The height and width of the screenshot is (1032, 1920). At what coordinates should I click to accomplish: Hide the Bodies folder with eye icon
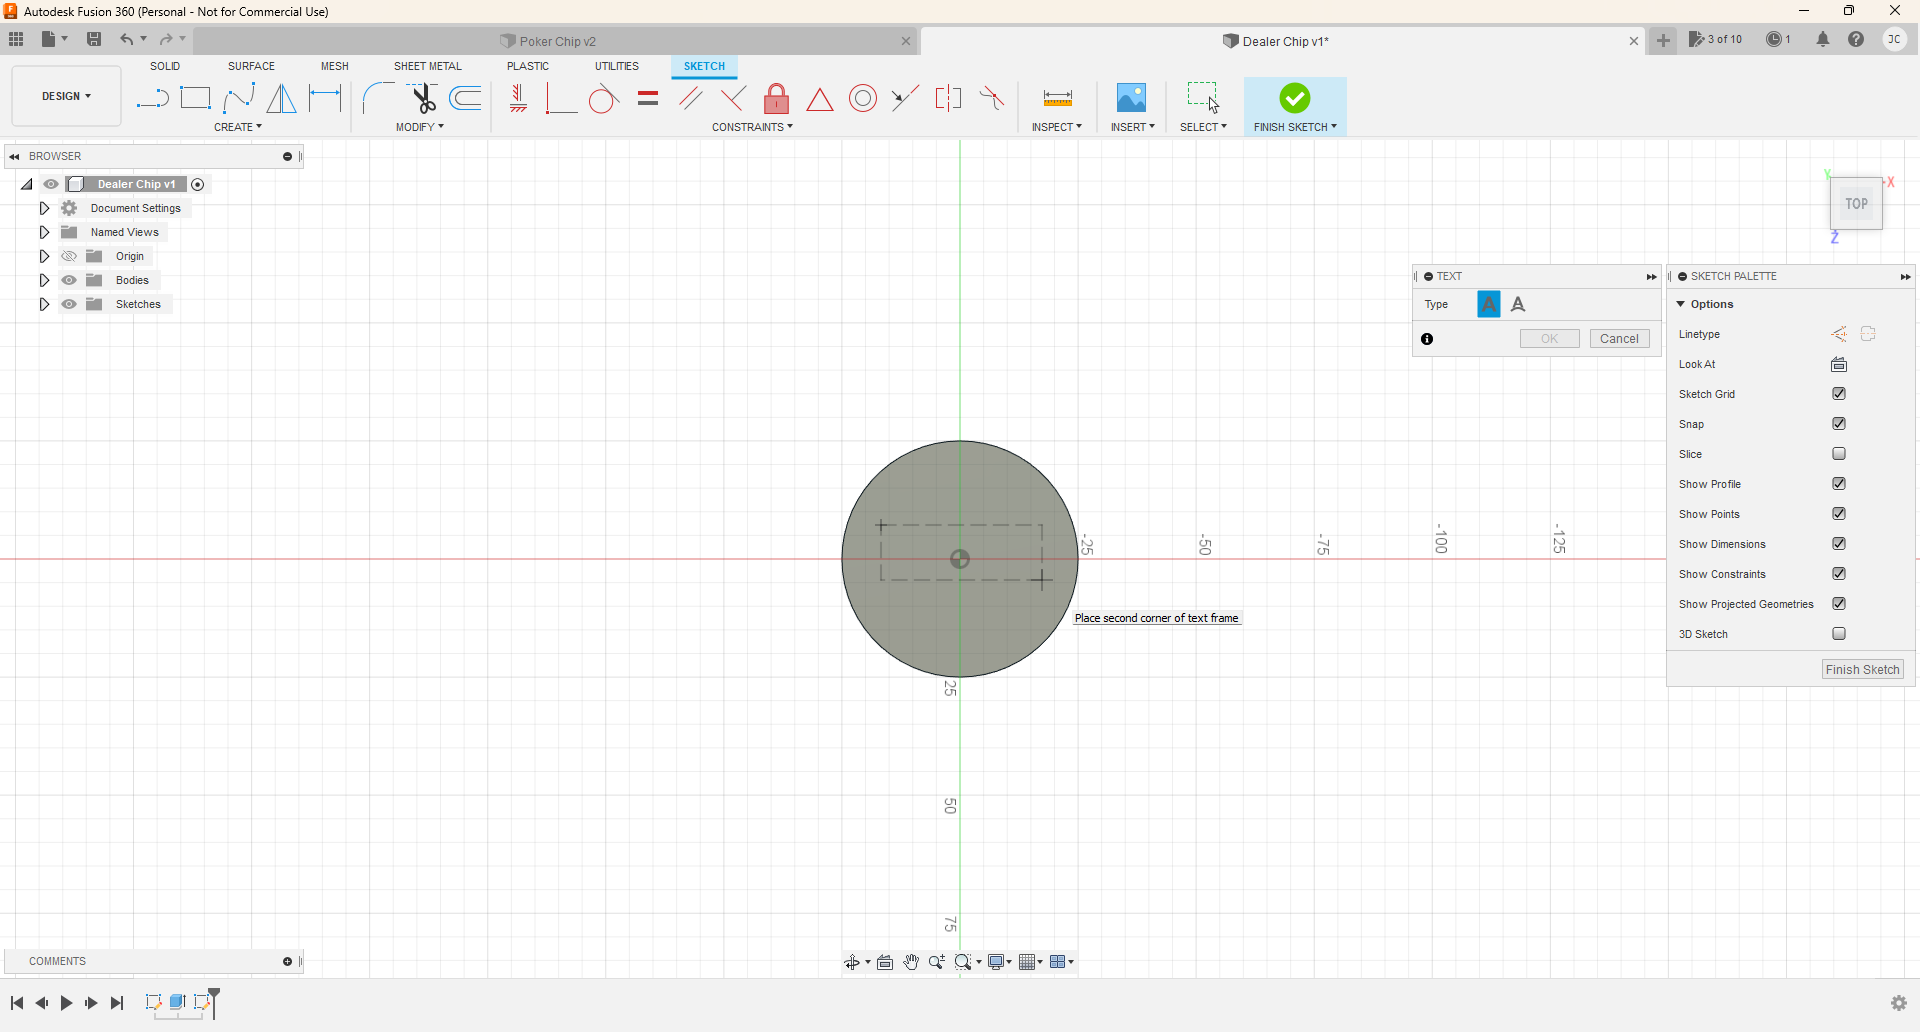[x=69, y=280]
